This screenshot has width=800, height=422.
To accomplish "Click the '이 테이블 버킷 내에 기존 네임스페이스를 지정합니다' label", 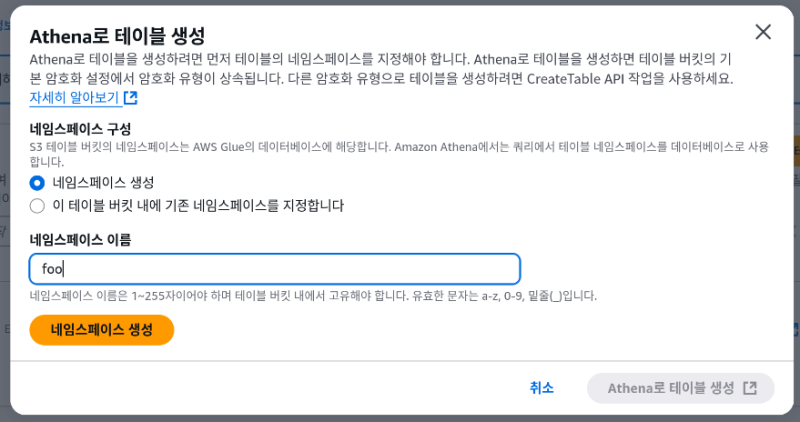I will point(198,206).
